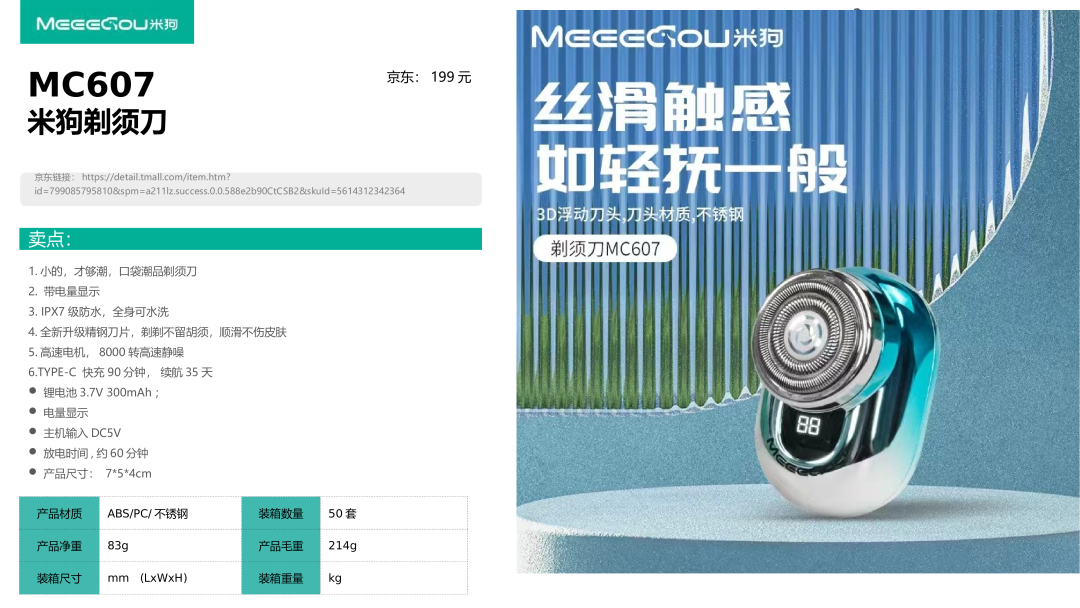Click the 京东 199元 price text
Image resolution: width=1080 pixels, height=608 pixels.
[428, 77]
